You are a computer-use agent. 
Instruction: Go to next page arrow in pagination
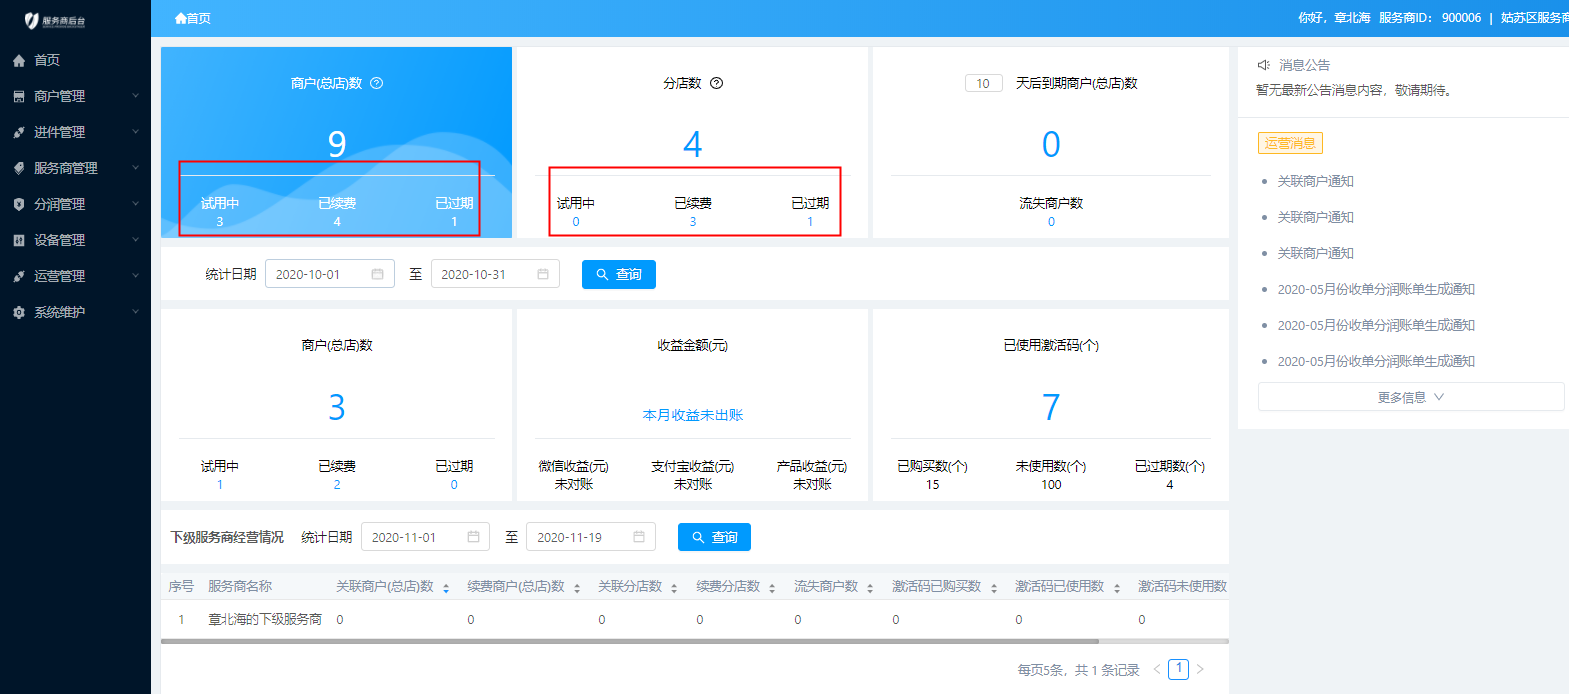point(1200,669)
